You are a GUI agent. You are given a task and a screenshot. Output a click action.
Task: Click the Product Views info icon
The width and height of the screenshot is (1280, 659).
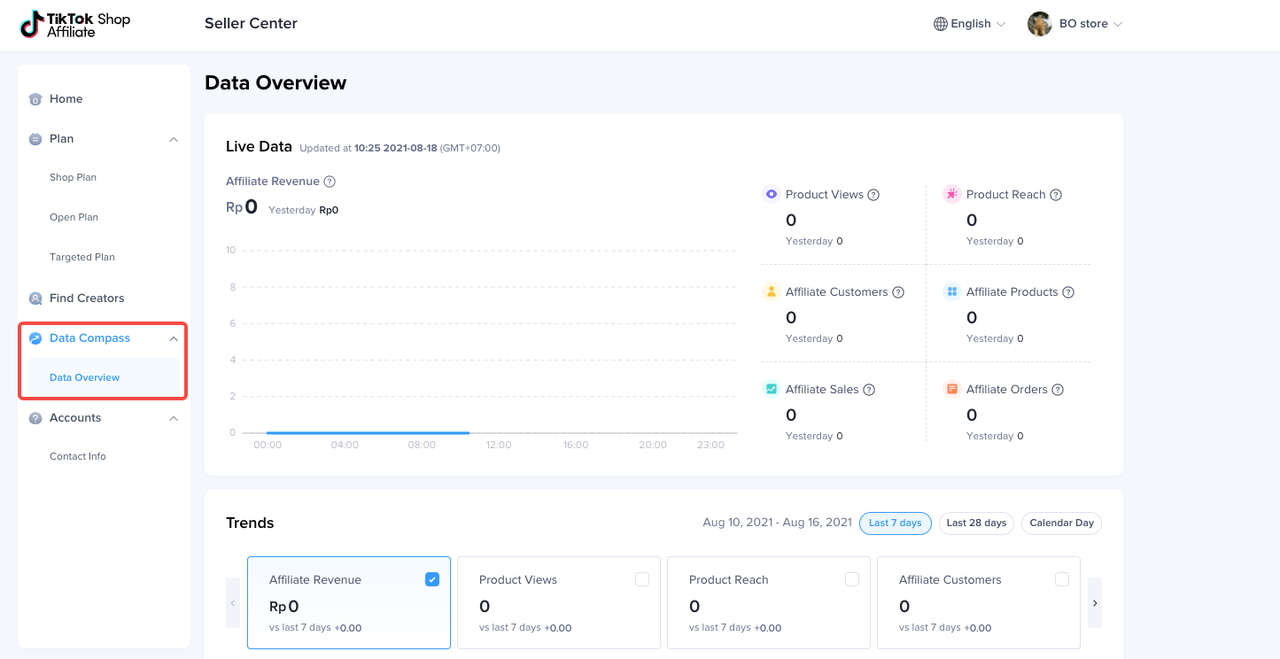pyautogui.click(x=873, y=195)
